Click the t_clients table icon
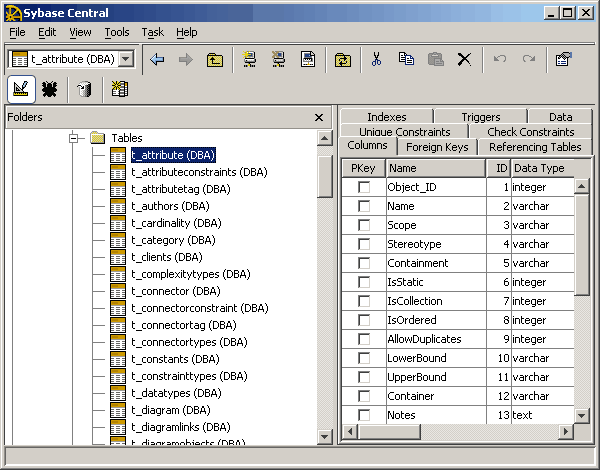The image size is (600, 470). tap(118, 257)
